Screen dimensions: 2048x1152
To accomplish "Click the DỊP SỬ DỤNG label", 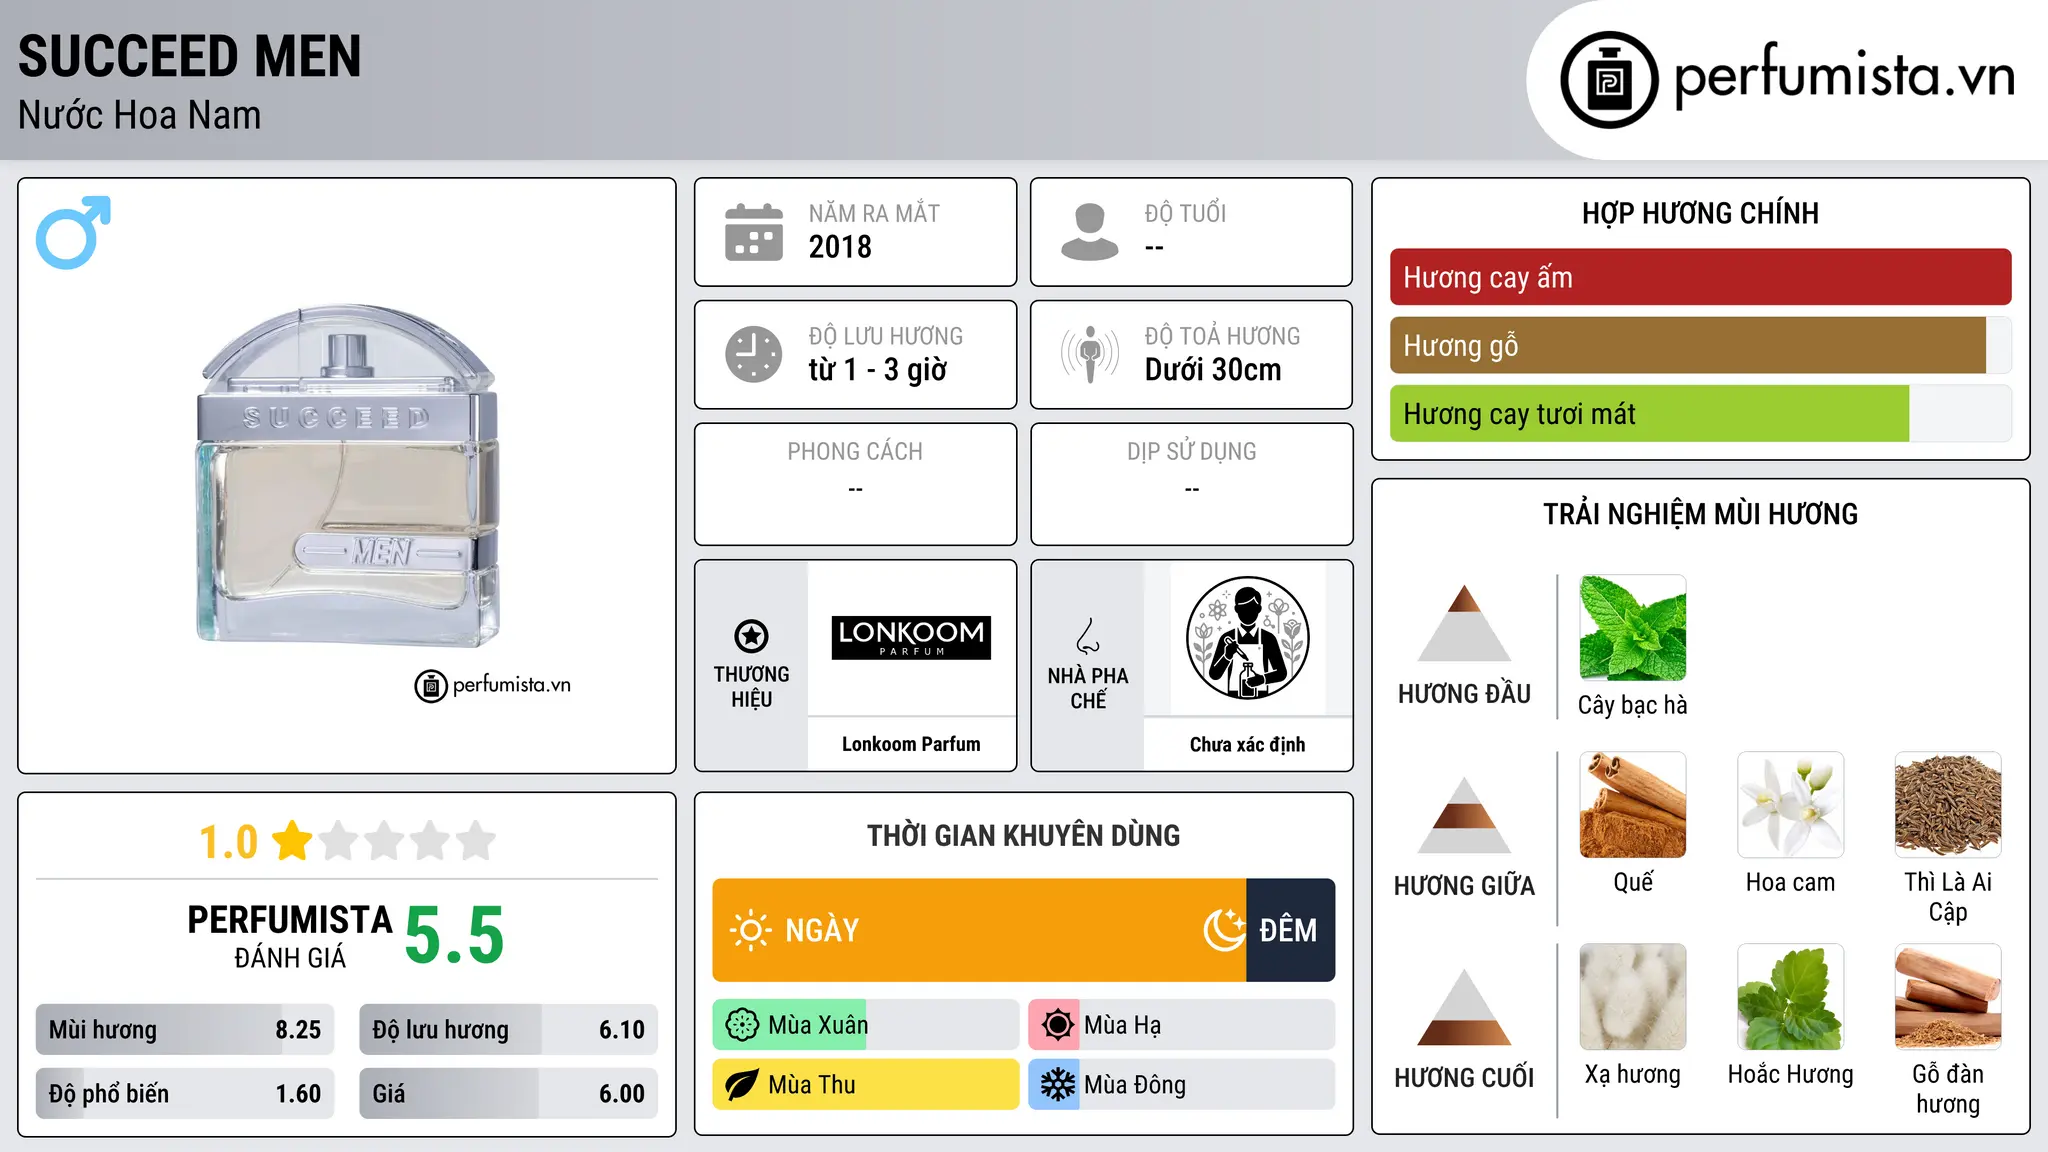I will (x=1191, y=452).
